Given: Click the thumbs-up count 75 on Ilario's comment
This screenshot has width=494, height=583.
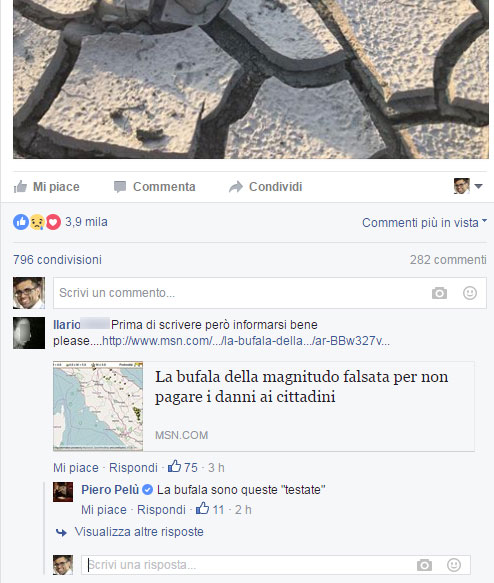Looking at the screenshot, I should (183, 467).
